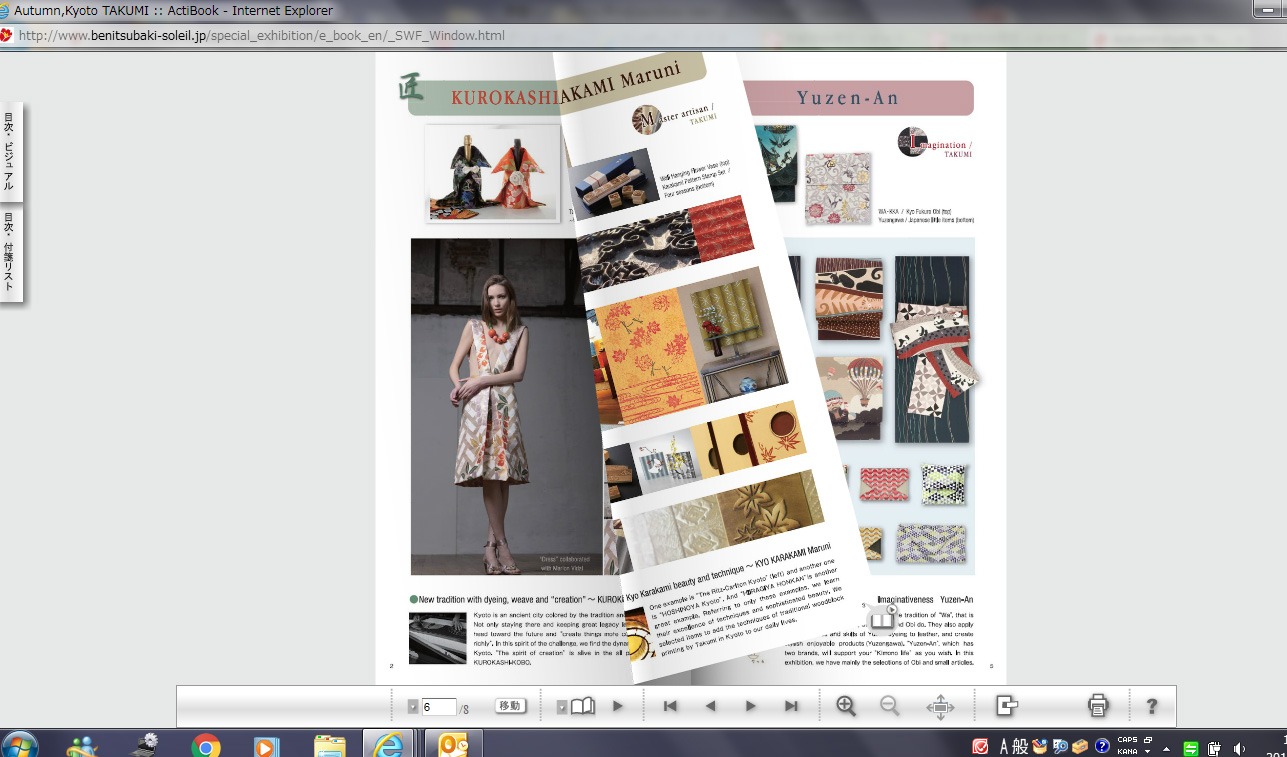The image size is (1287, 757).
Task: Click the green 匠 kanji logo
Action: (x=411, y=86)
